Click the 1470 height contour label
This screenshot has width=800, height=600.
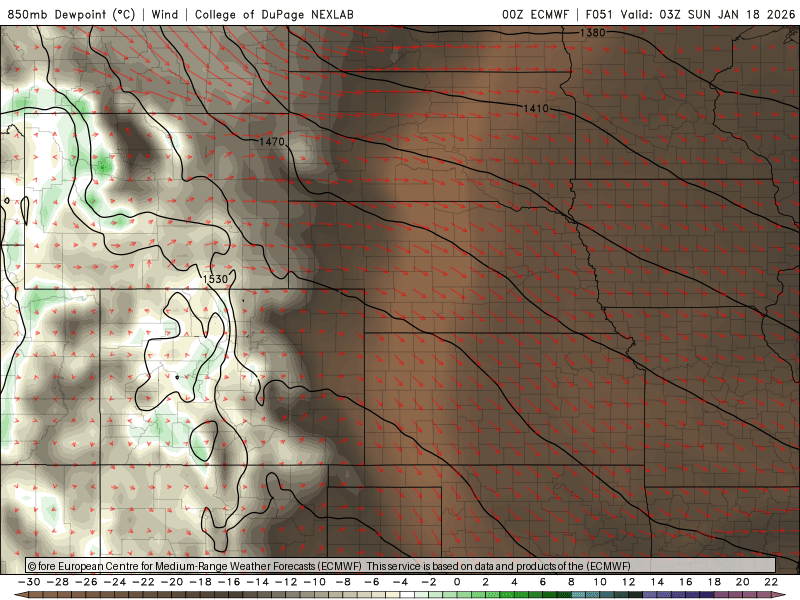tap(271, 141)
